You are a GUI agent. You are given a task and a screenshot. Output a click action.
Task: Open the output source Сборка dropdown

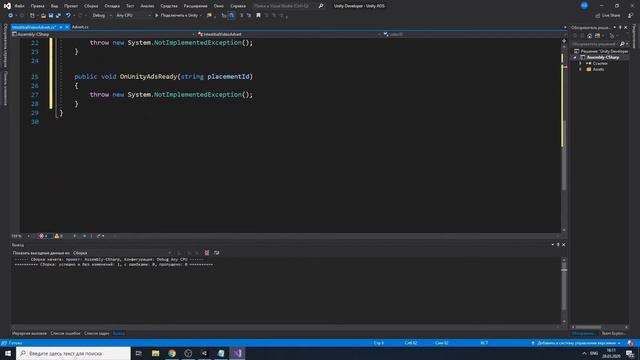122,253
